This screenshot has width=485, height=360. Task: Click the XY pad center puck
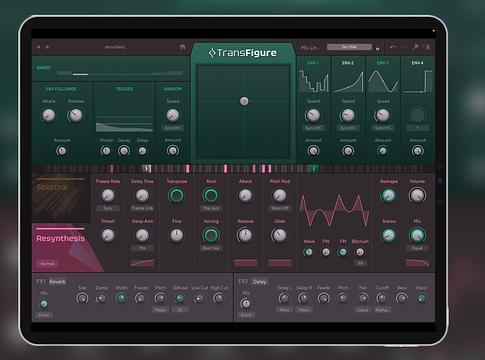[x=244, y=101]
